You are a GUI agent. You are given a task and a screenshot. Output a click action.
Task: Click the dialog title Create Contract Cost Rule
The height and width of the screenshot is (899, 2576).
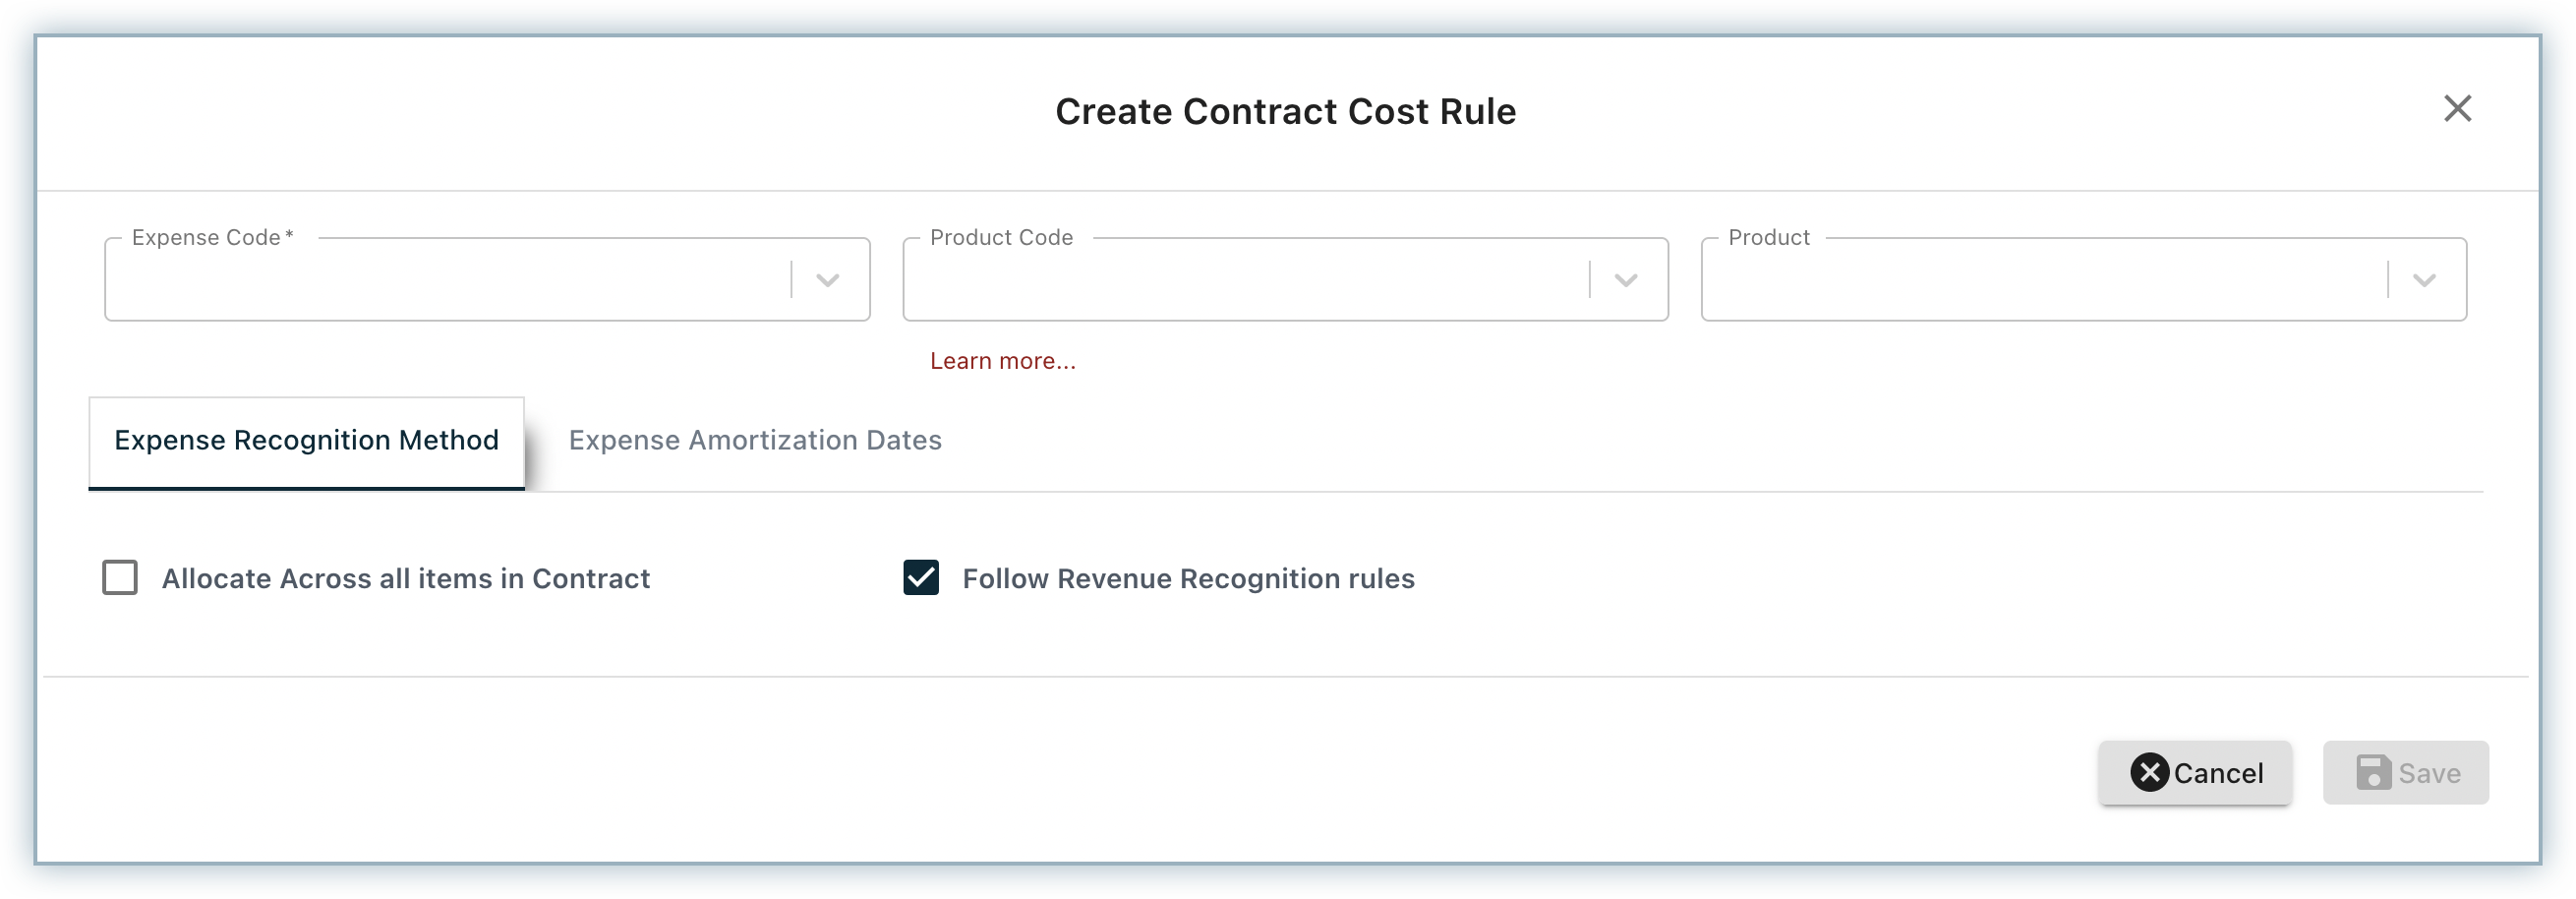(x=1286, y=111)
